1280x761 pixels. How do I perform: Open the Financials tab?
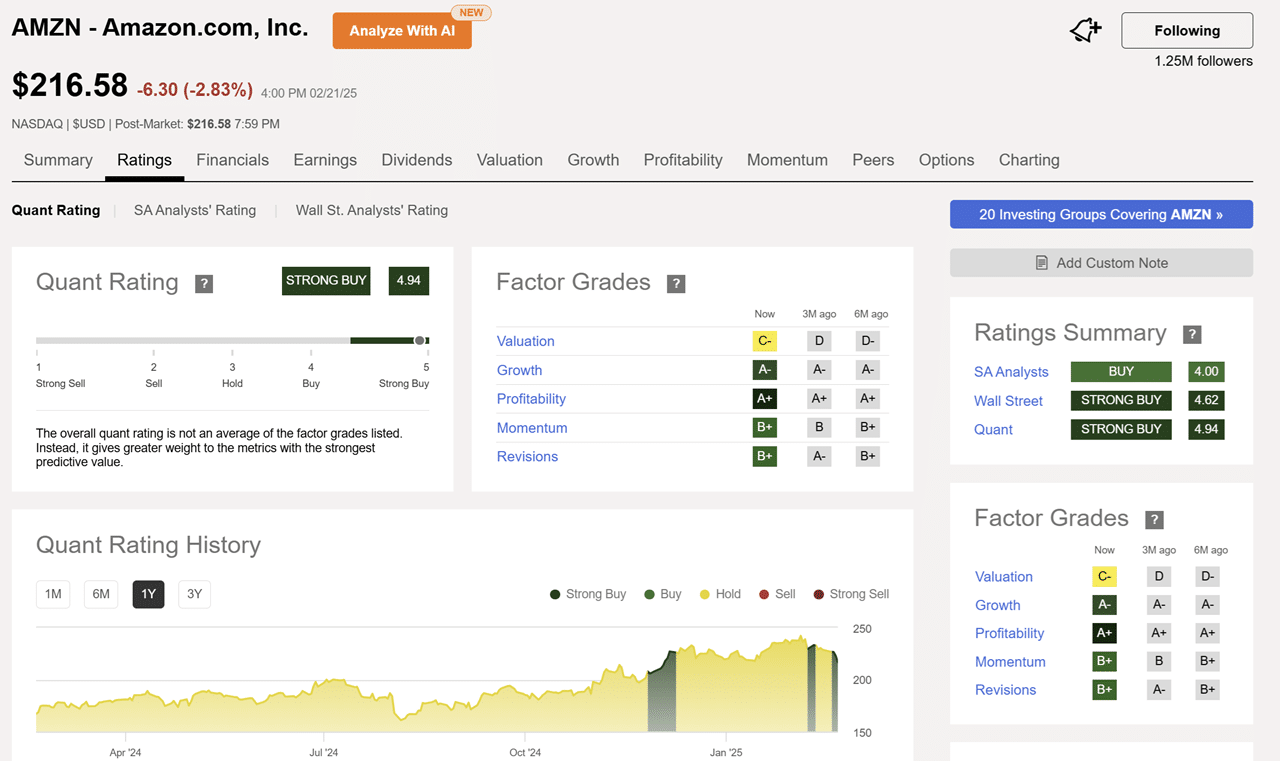[232, 160]
